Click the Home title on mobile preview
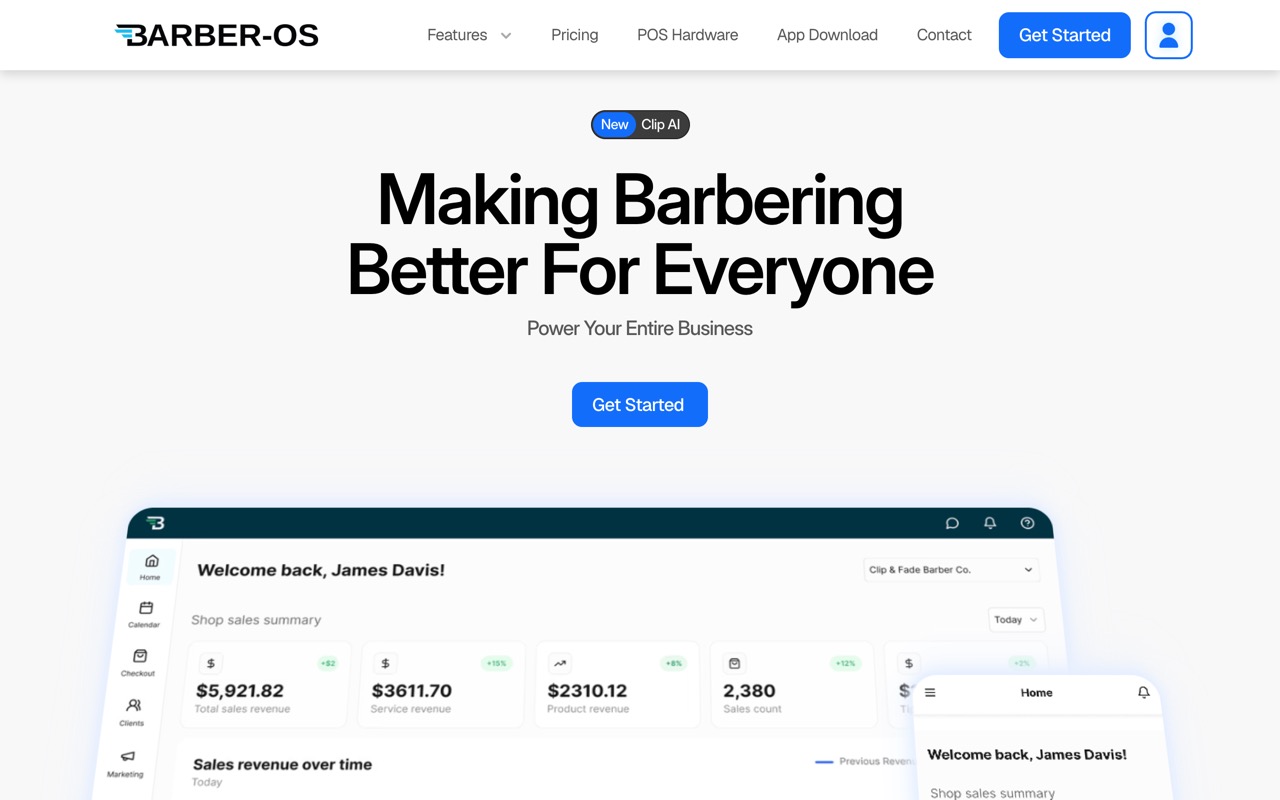1280x800 pixels. 1037,692
